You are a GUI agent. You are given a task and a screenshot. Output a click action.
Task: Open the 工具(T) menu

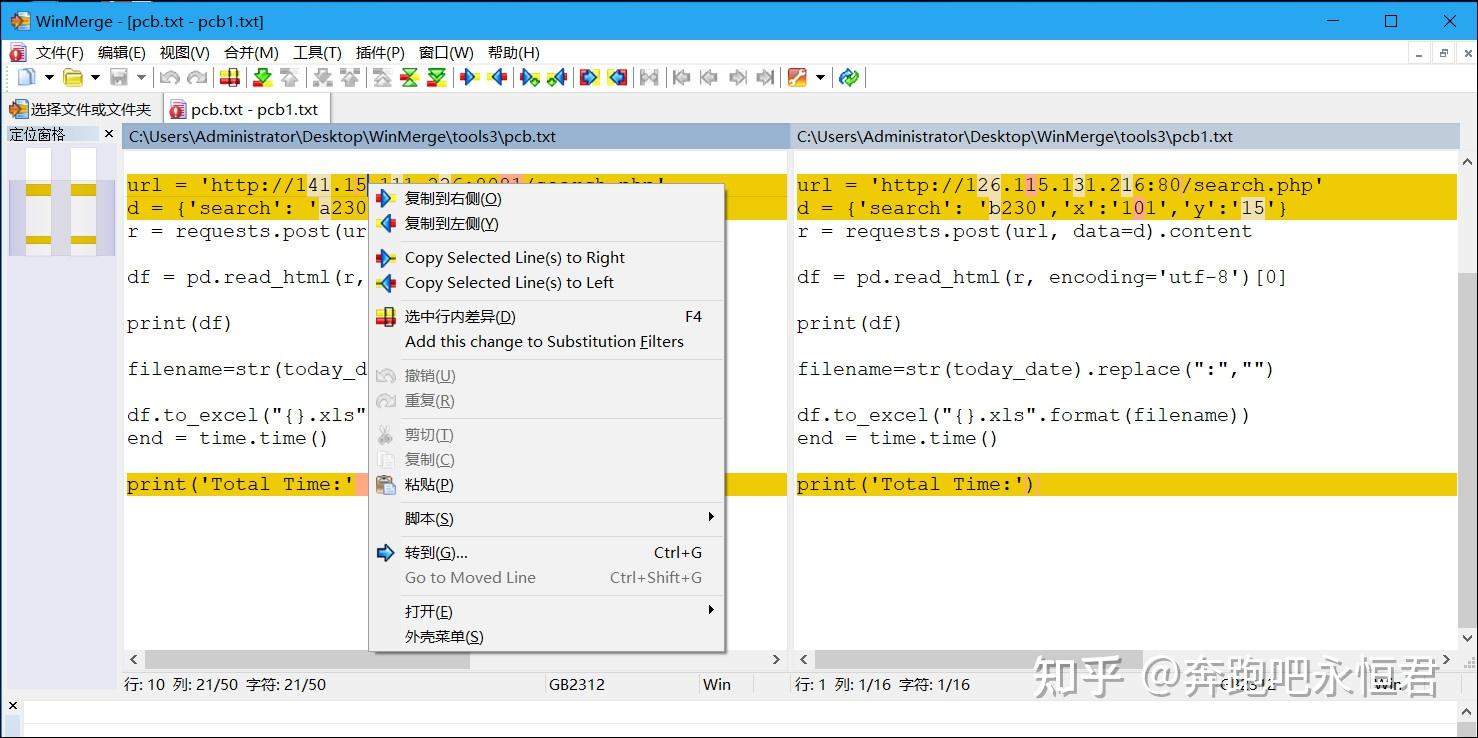317,52
